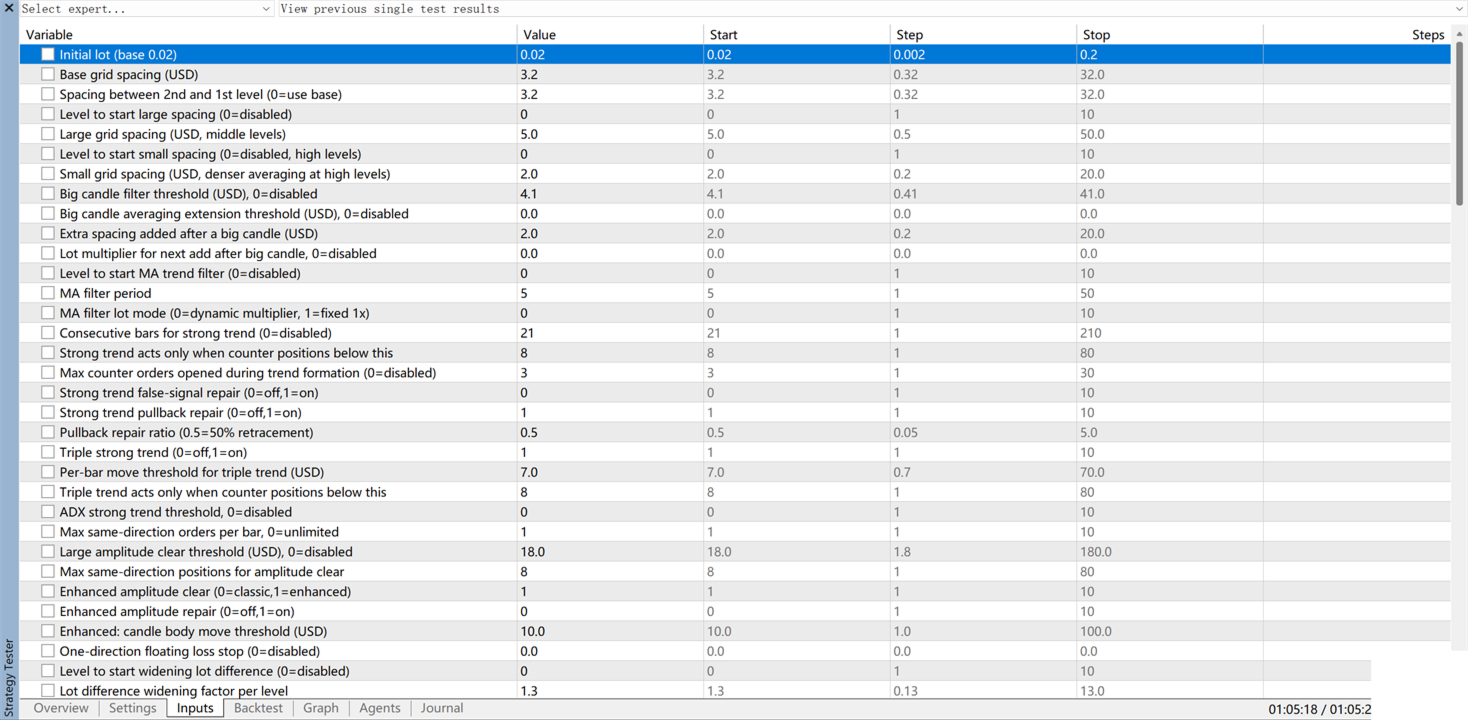Toggle ADX strong trend threshold checkbox
Image resolution: width=1468 pixels, height=720 pixels.
[48, 512]
